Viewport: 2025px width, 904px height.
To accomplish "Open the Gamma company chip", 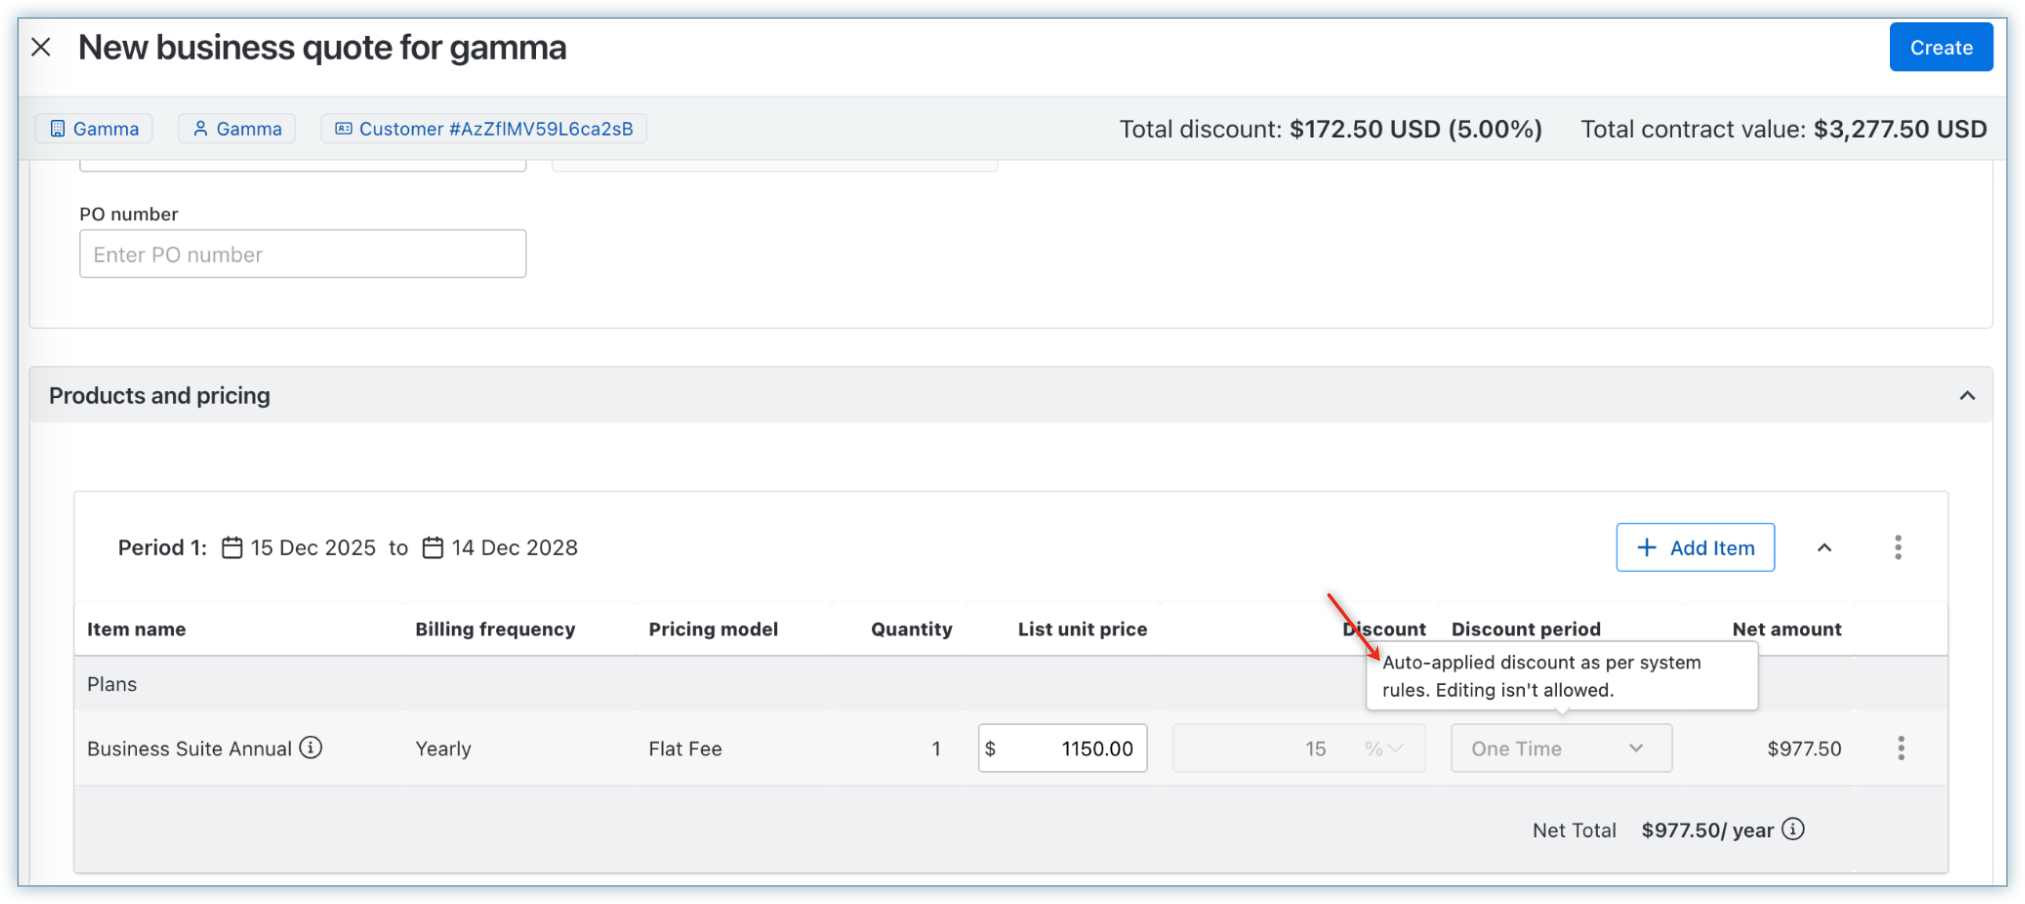I will 94,129.
